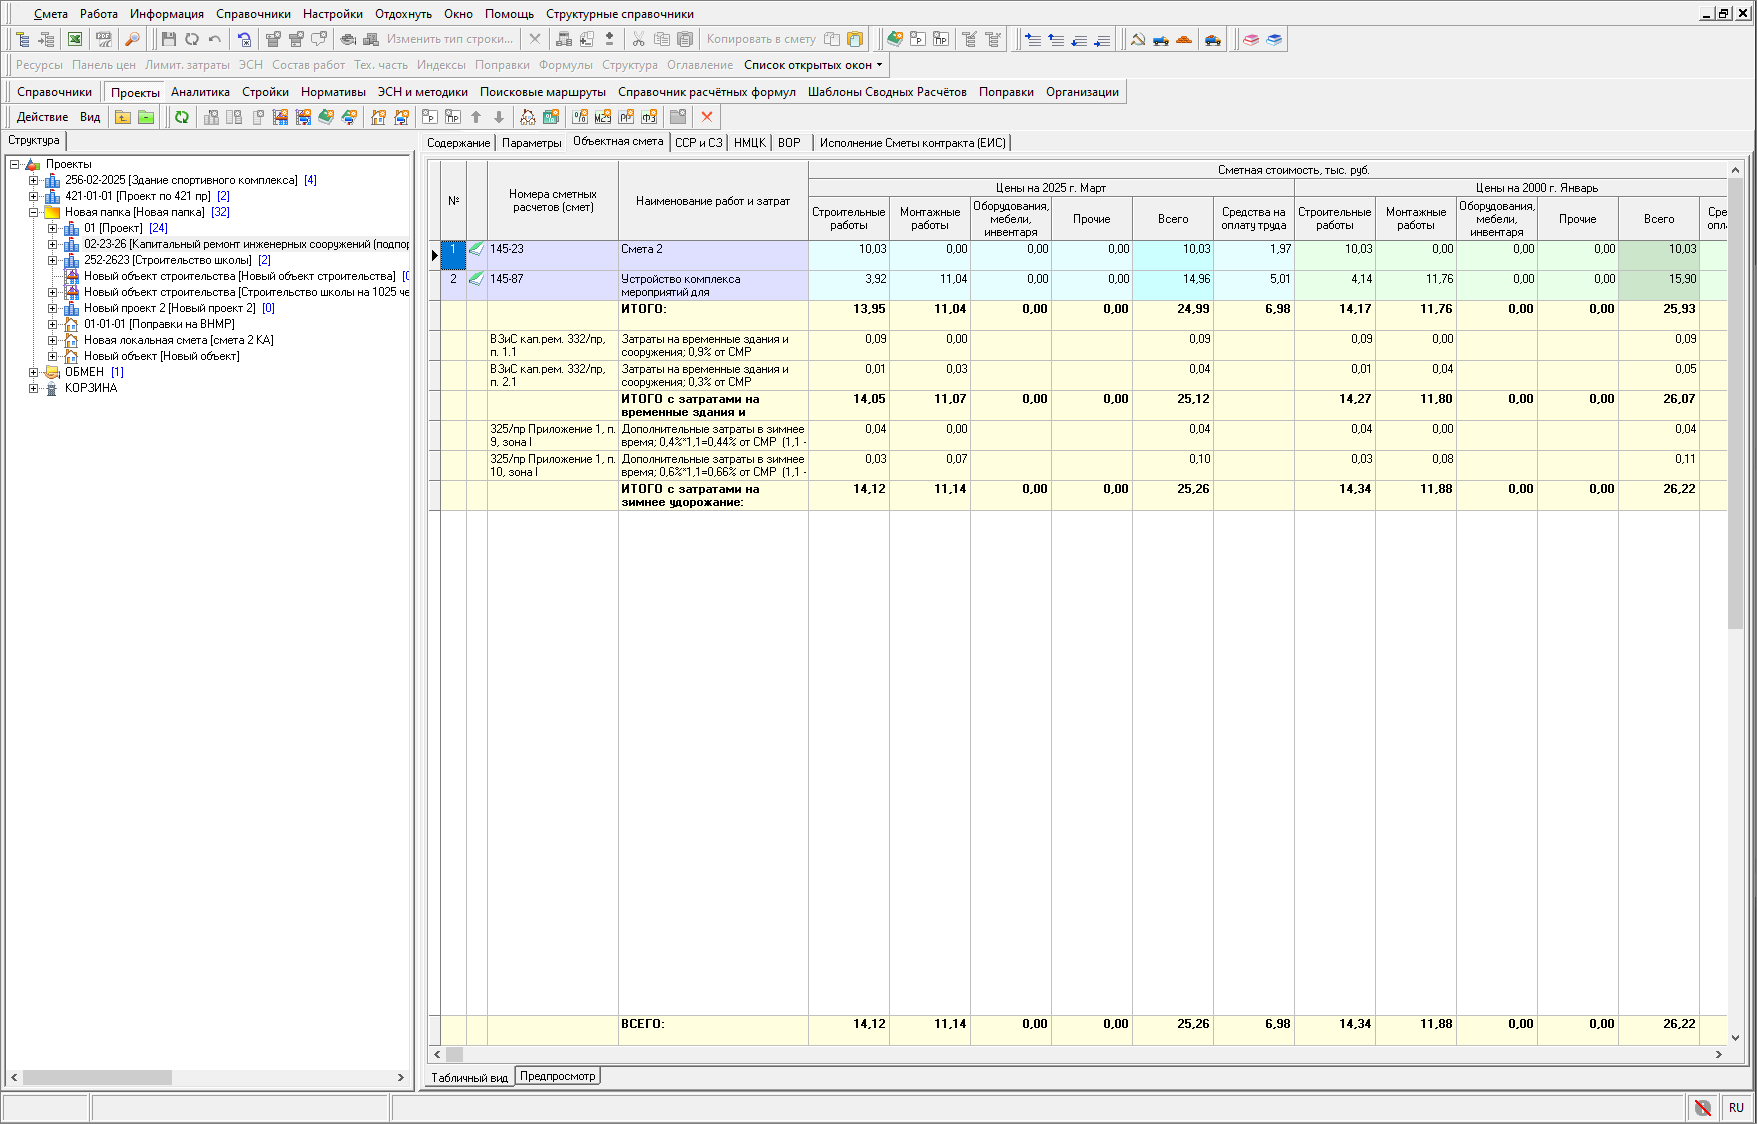Switch to Табличный вид view toggle
Screen dimensions: 1757x1124
pyautogui.click(x=470, y=1078)
